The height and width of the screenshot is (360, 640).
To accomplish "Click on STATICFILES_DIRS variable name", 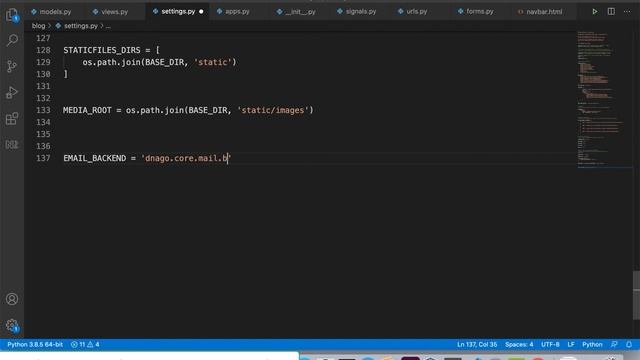I will click(102, 50).
